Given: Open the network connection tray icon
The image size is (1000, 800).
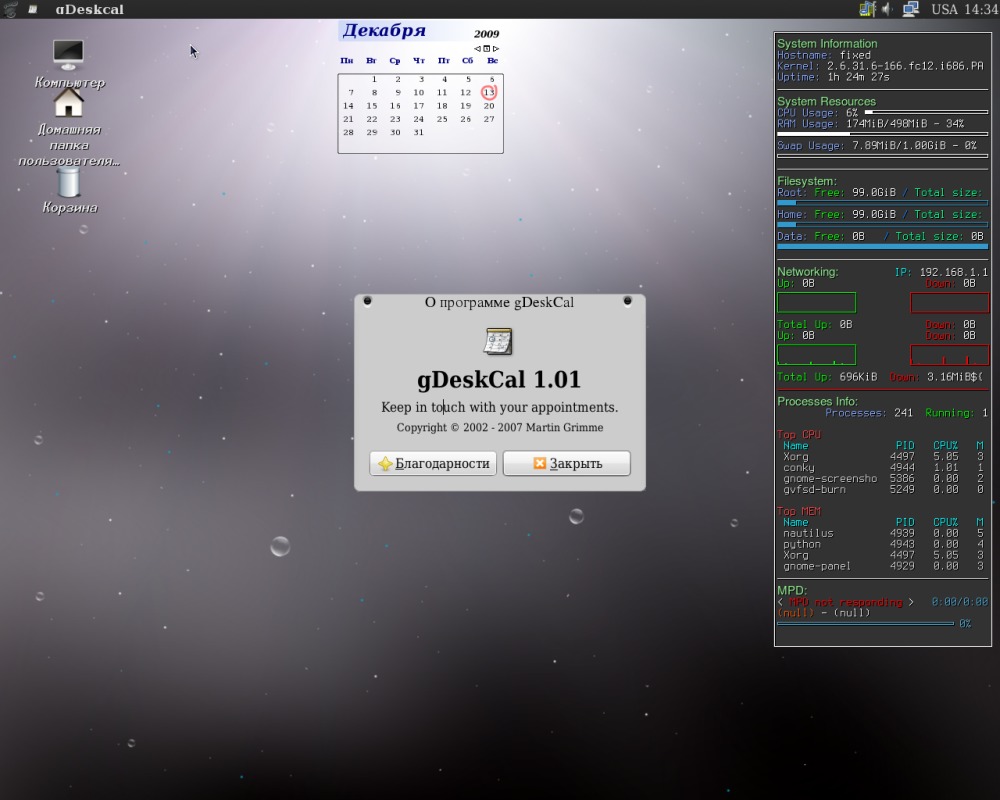Looking at the screenshot, I should tap(911, 9).
